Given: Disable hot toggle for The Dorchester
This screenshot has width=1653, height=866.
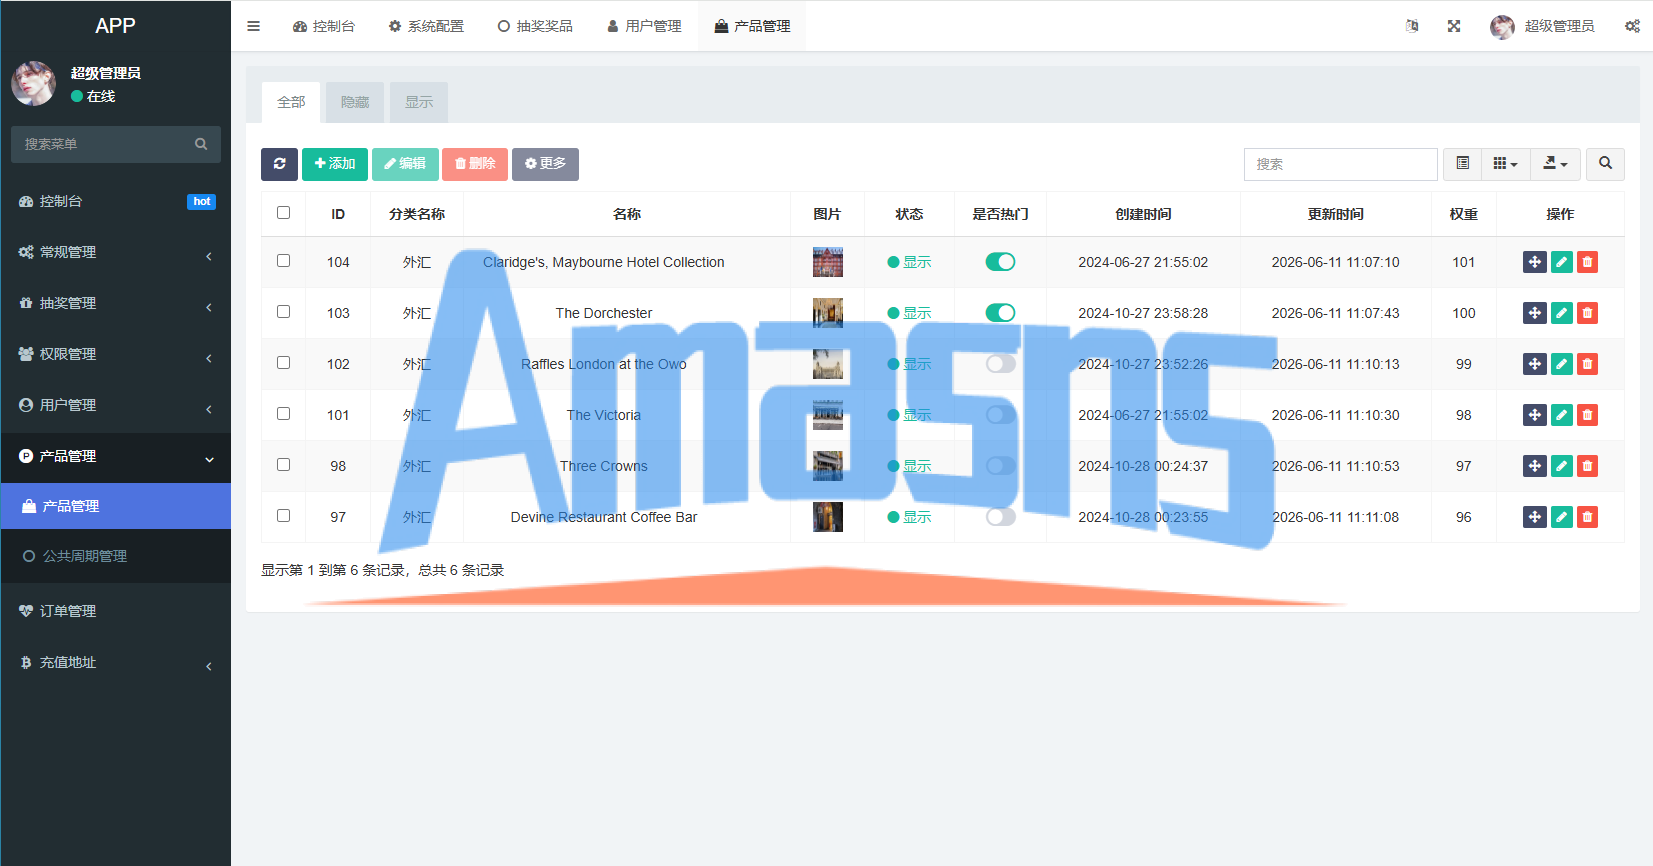Looking at the screenshot, I should (x=1000, y=313).
